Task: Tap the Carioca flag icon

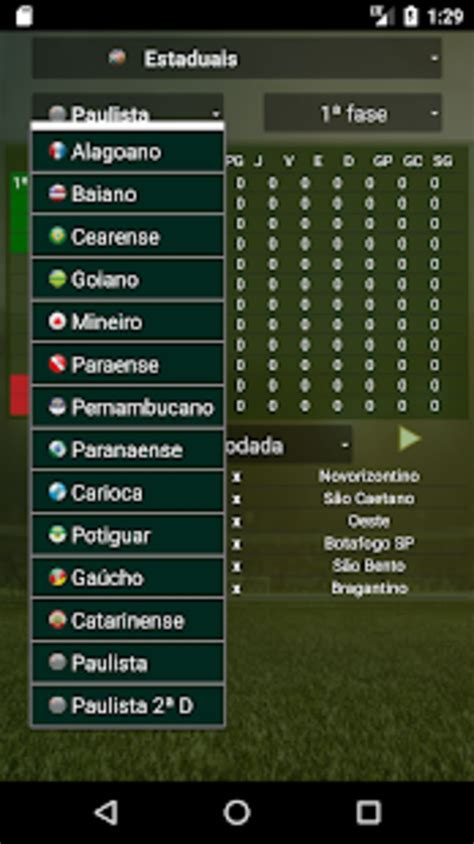Action: click(x=58, y=492)
